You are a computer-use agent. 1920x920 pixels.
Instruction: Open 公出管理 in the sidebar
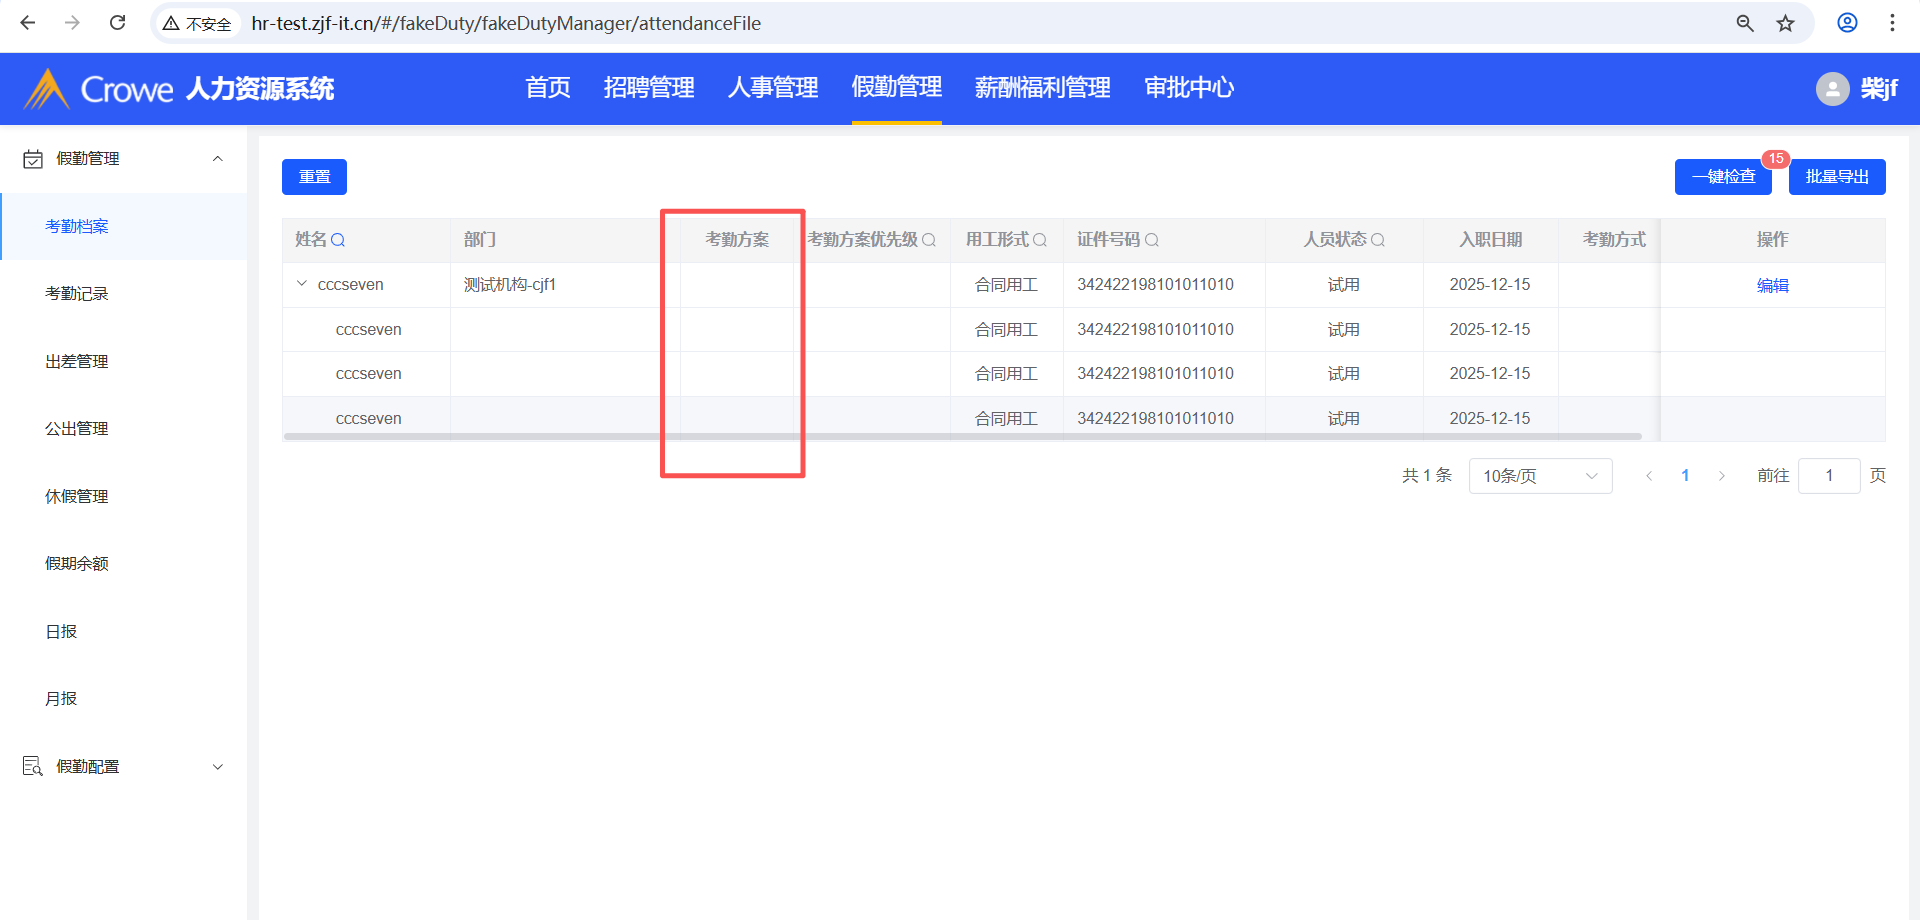(124, 429)
